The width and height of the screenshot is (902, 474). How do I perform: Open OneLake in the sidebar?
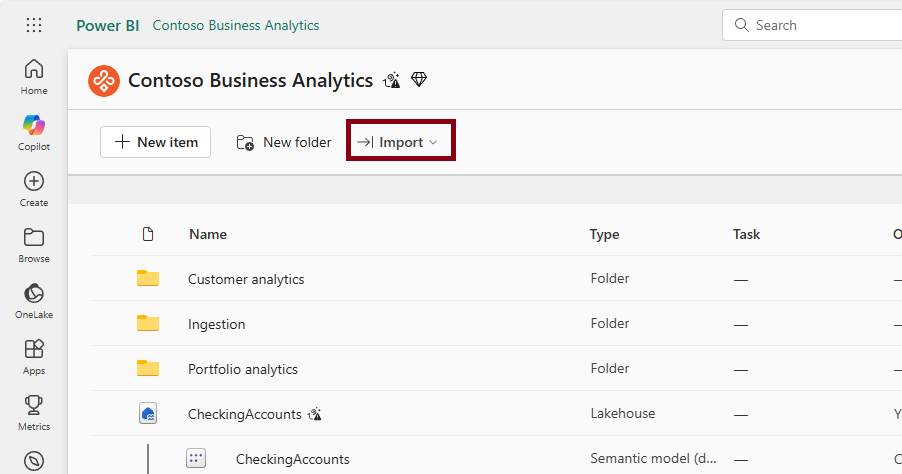pos(34,301)
